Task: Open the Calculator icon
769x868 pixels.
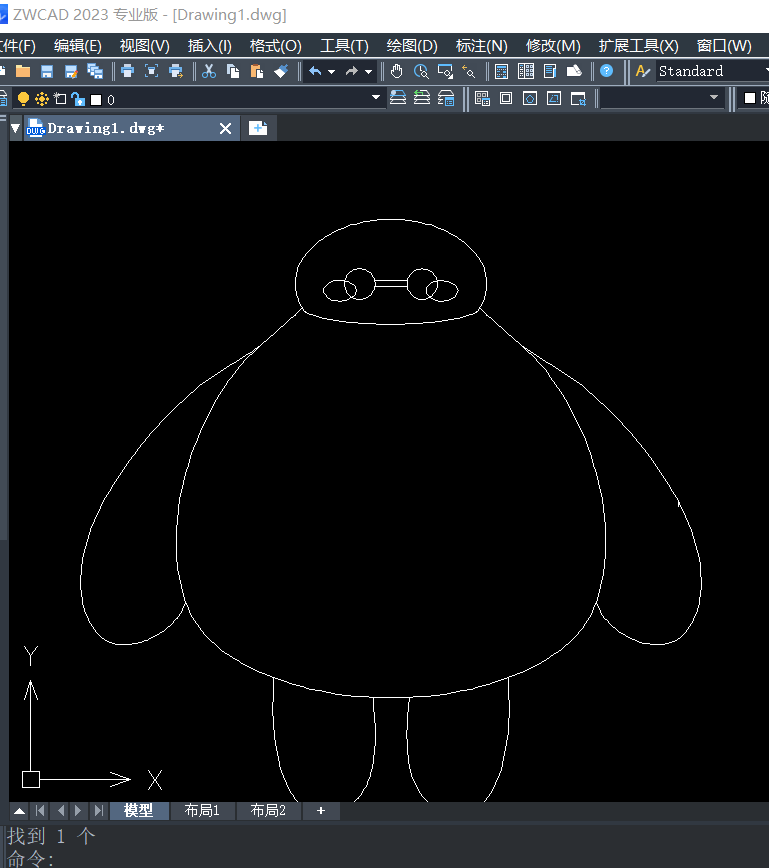Action: [502, 71]
